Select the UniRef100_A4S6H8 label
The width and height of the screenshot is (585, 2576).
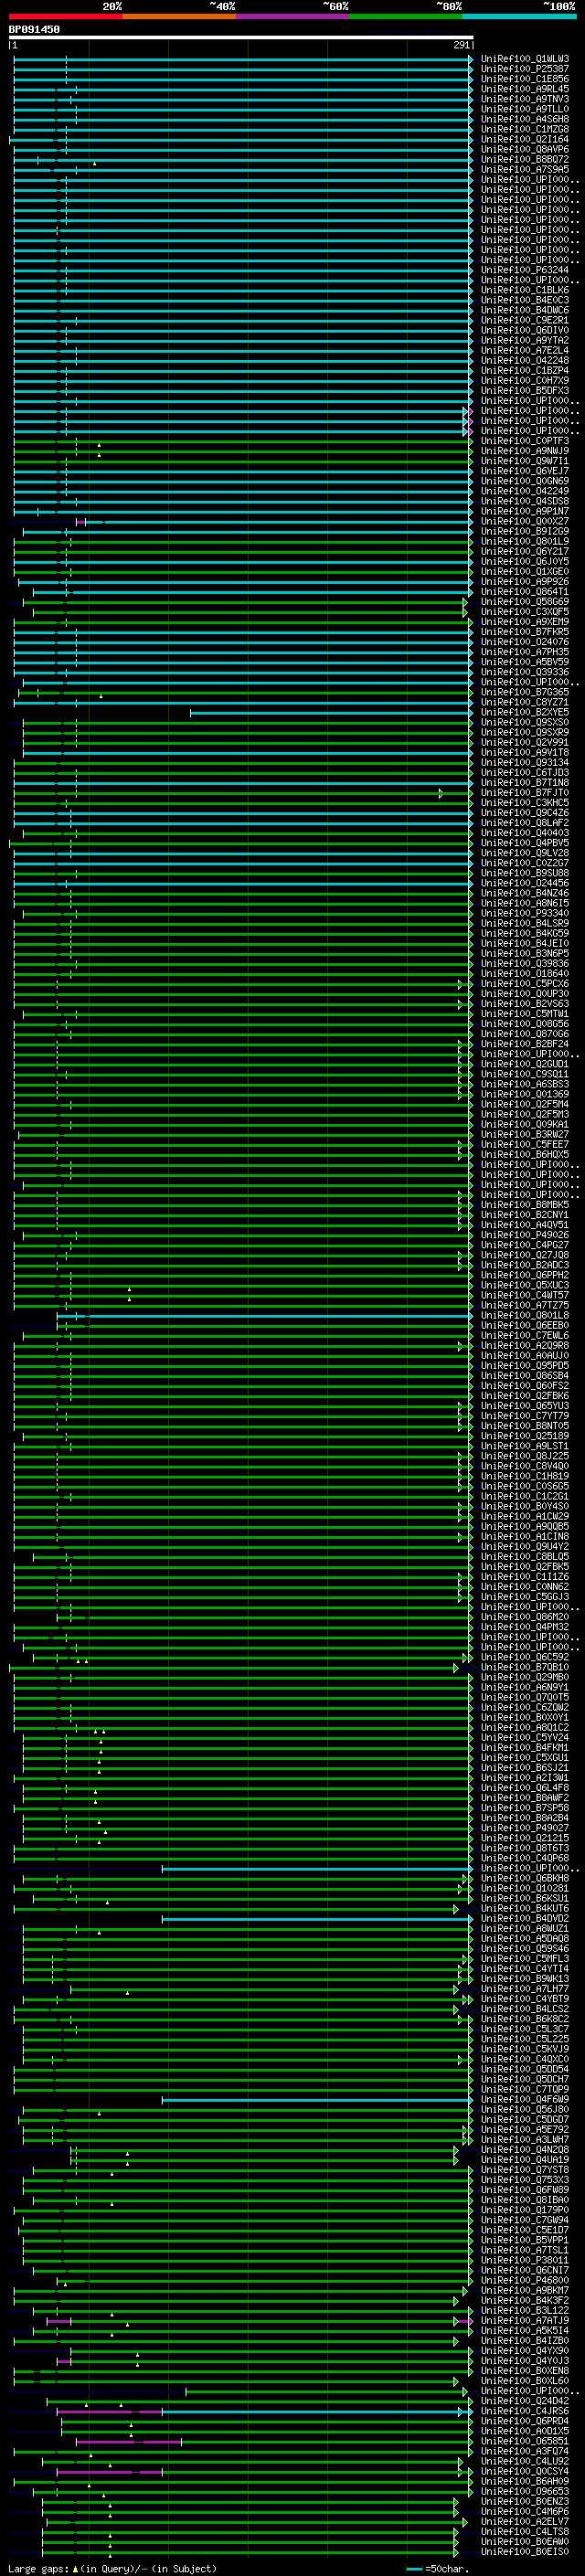pyautogui.click(x=525, y=119)
